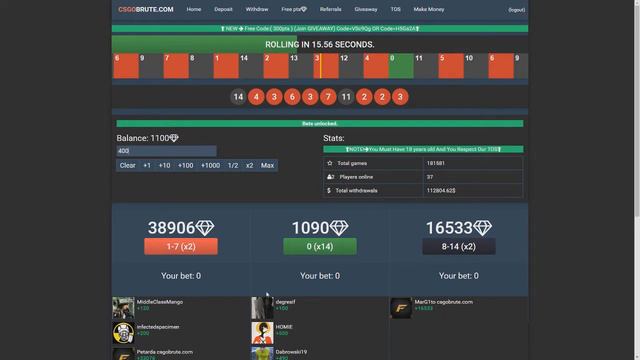Click the history circle showing 11

(x=346, y=97)
